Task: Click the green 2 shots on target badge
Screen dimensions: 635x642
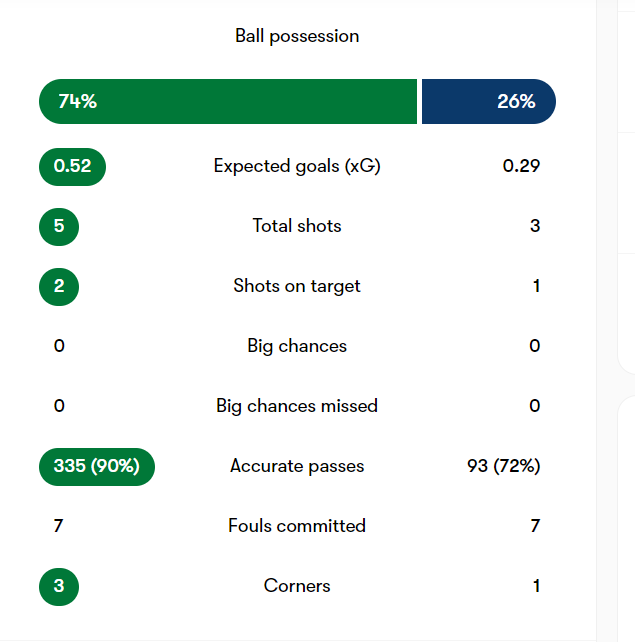Action: (x=59, y=287)
